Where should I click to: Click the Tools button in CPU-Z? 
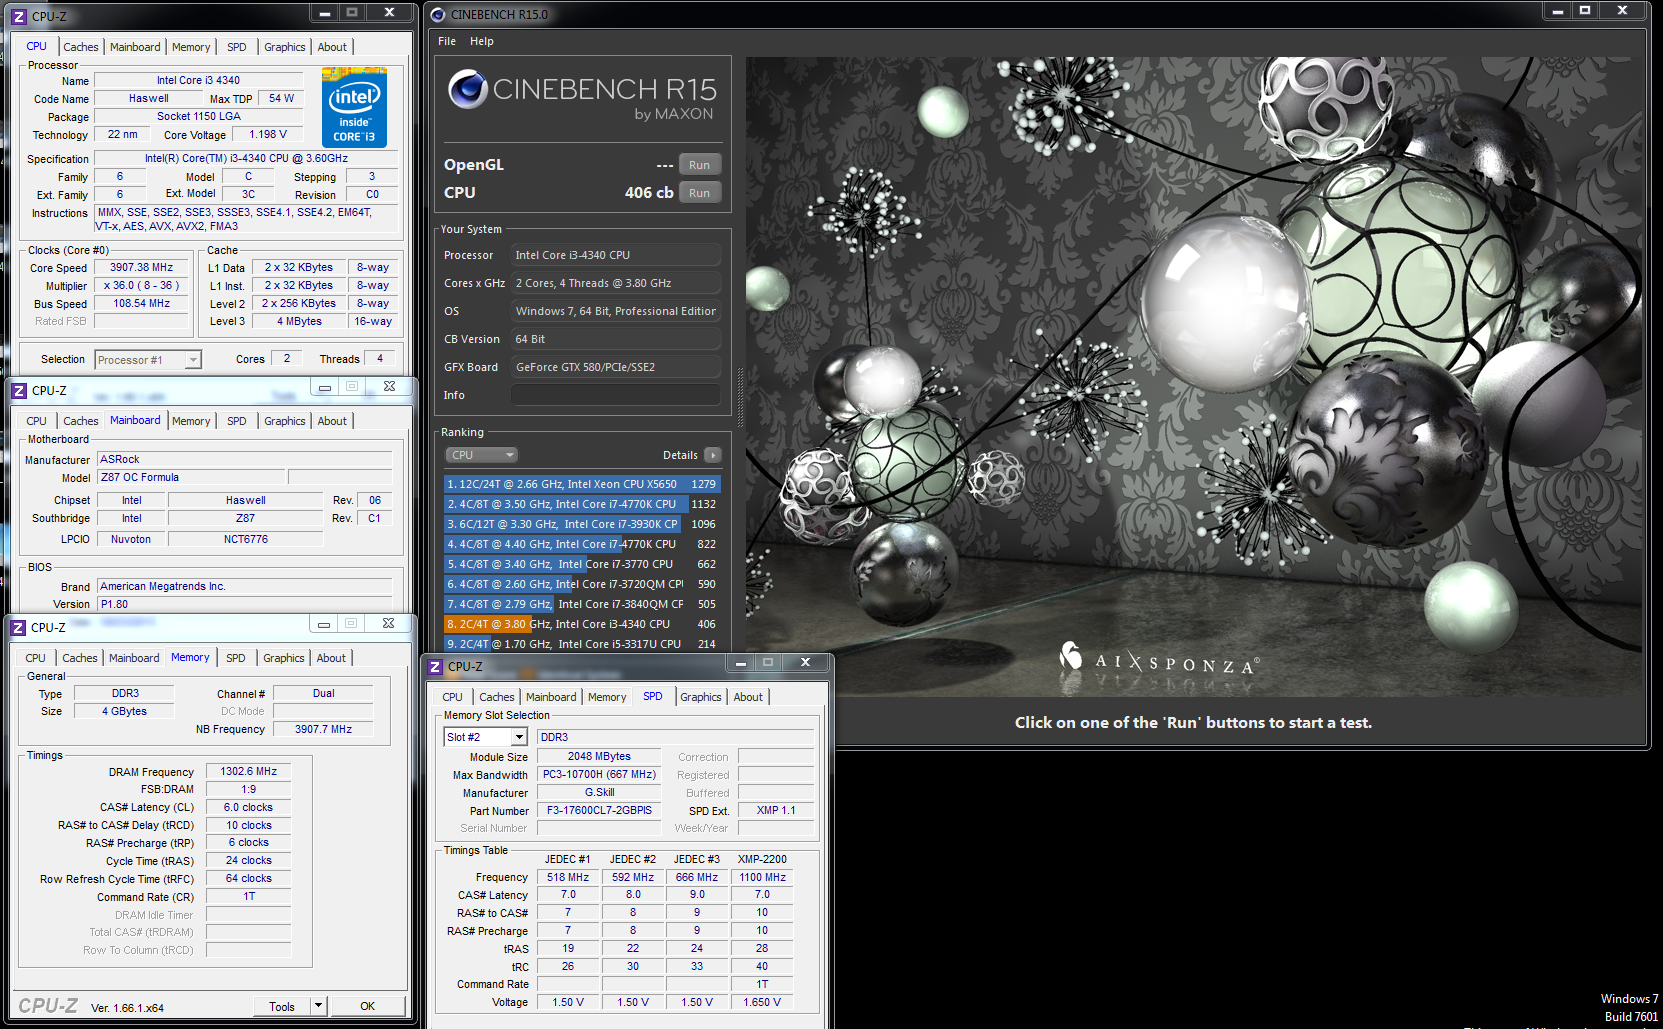282,1006
